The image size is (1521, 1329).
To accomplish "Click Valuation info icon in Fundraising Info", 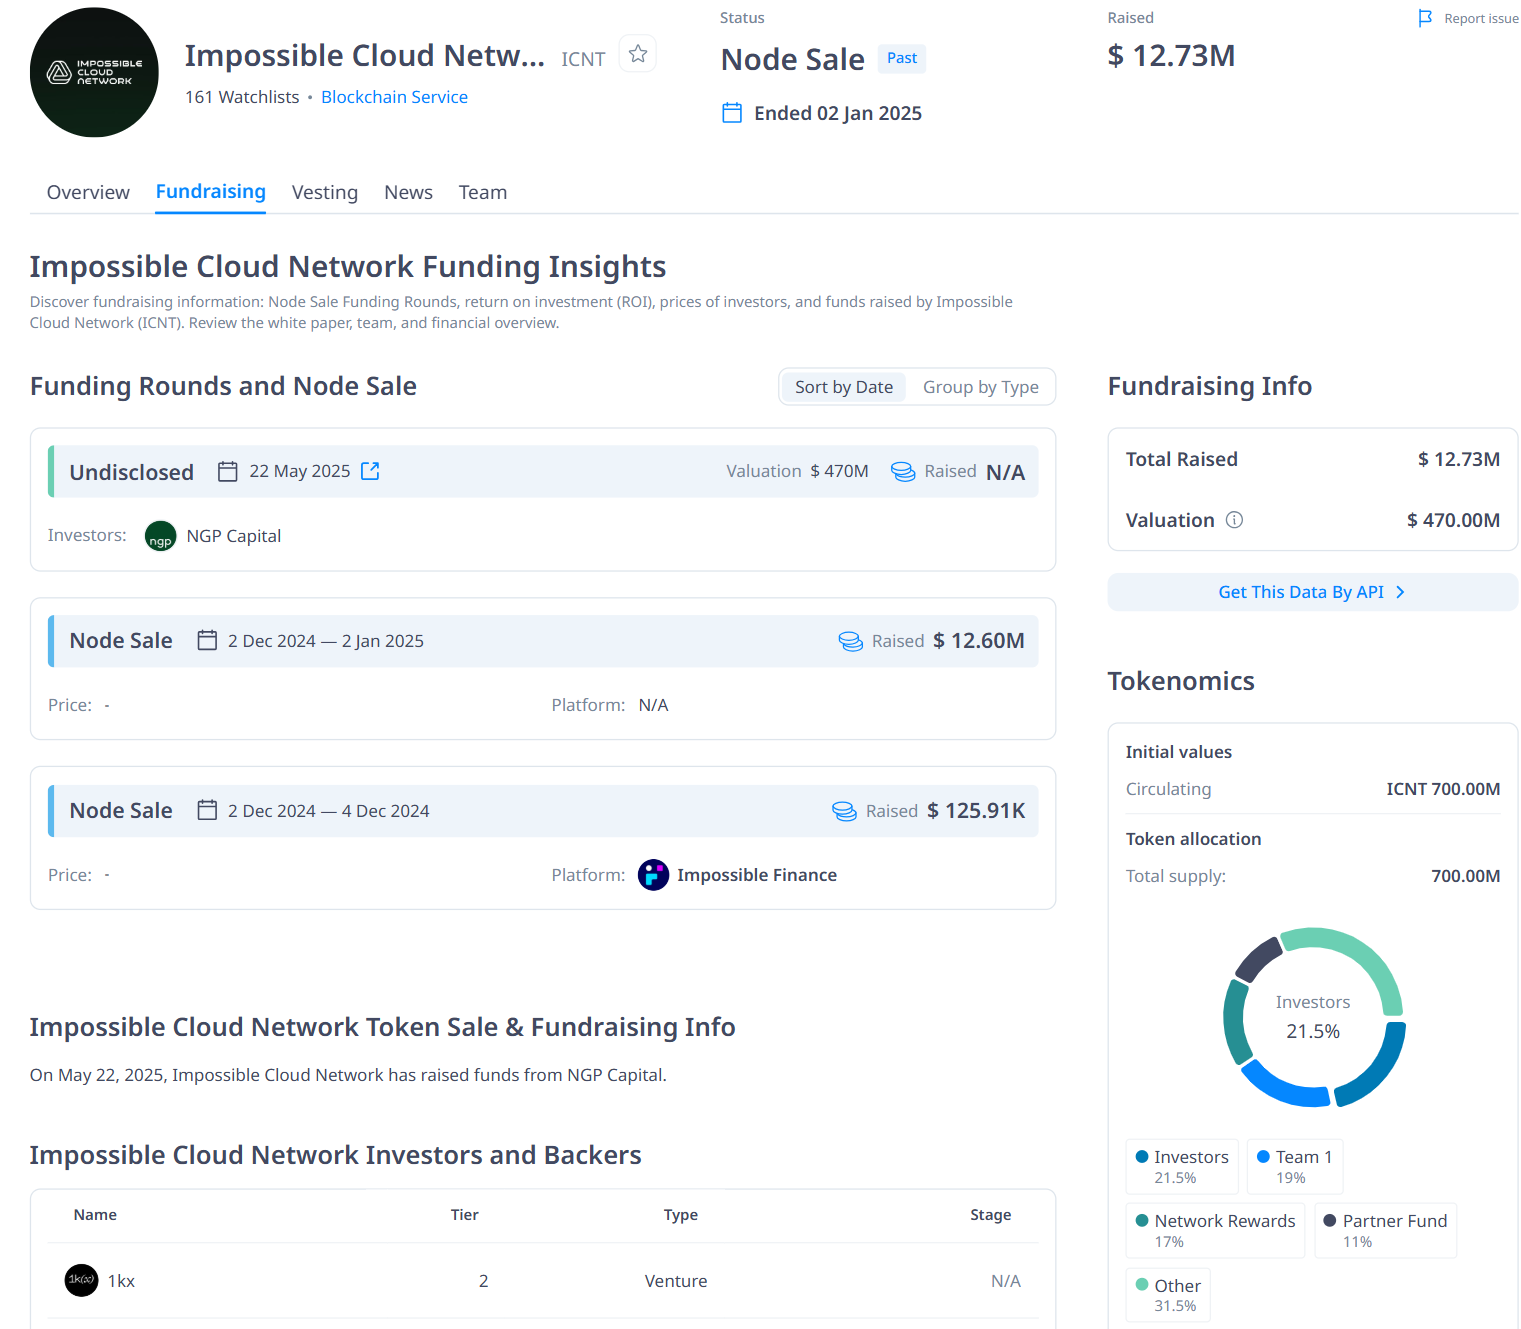I will point(1234,520).
